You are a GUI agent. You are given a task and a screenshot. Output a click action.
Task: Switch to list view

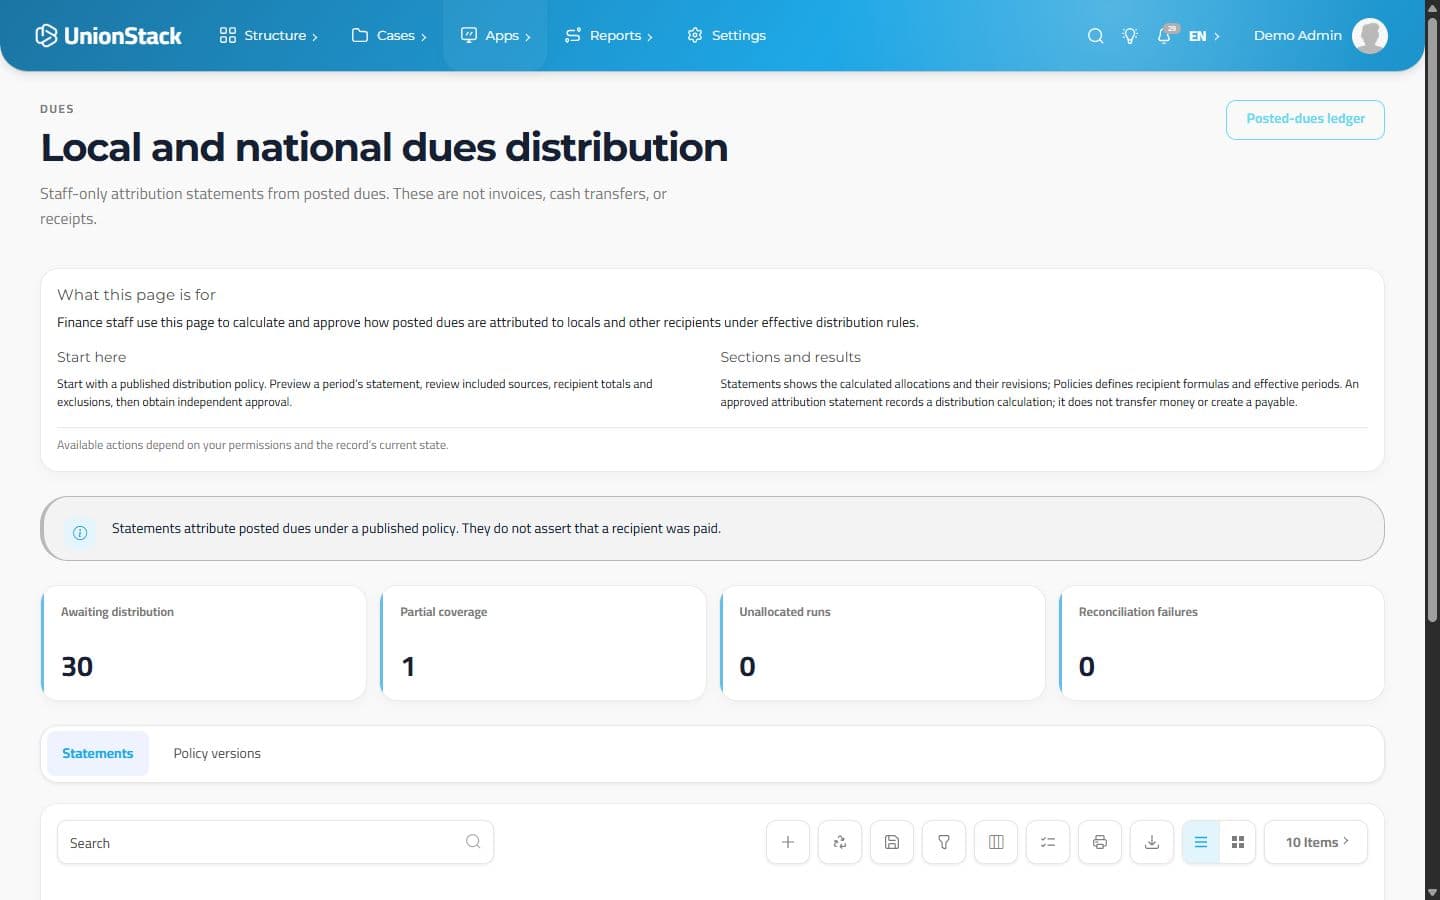pos(1201,842)
